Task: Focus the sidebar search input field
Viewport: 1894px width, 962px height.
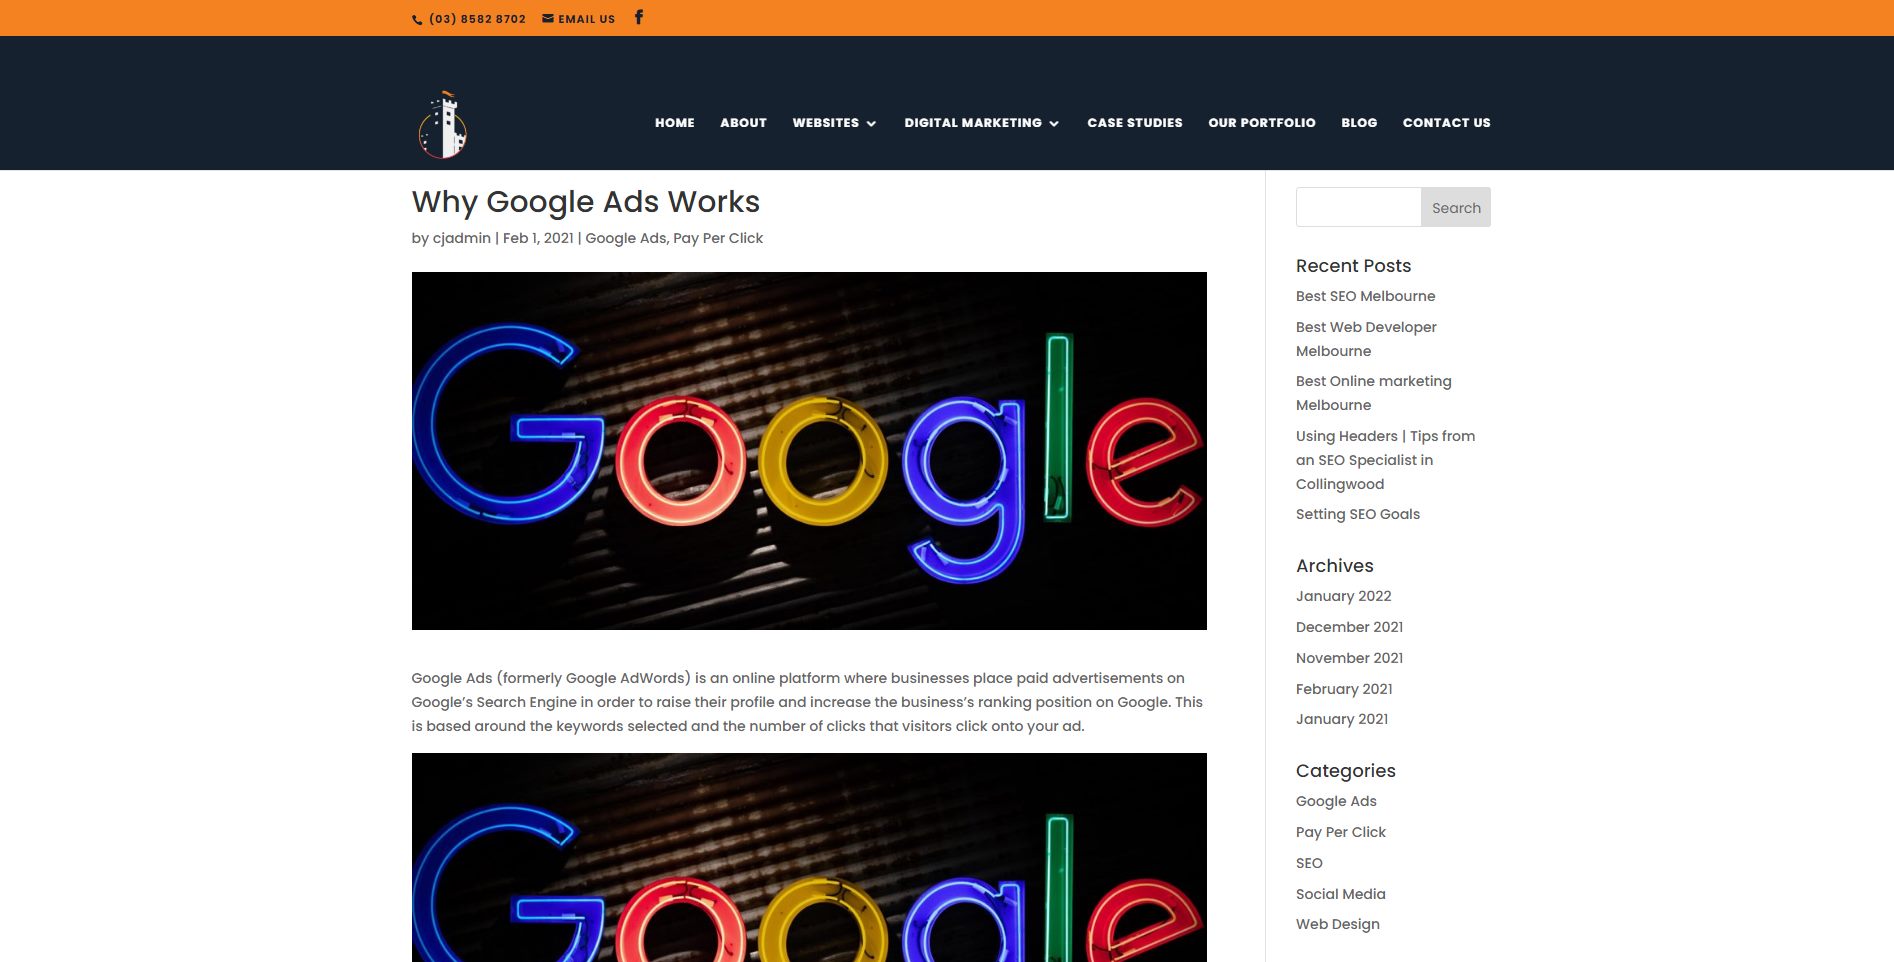Action: [1358, 207]
